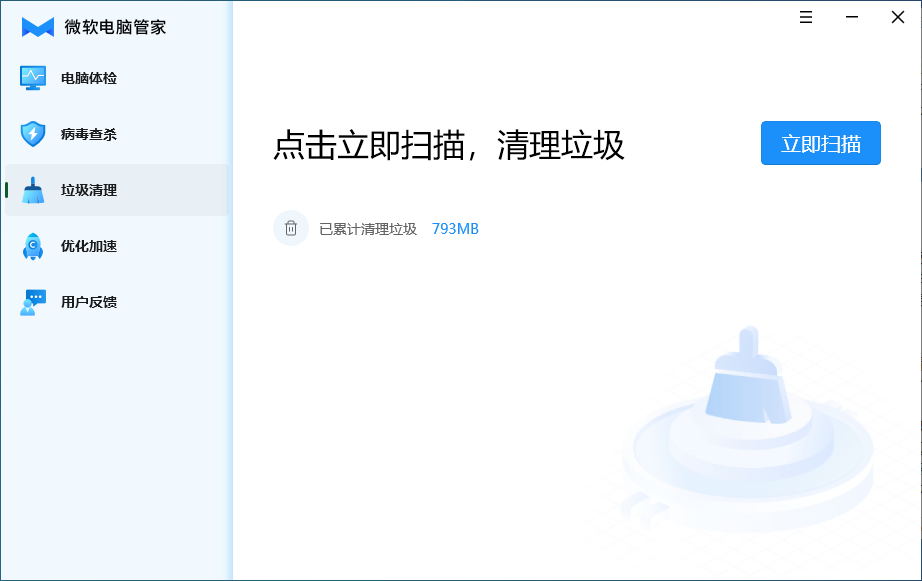Click the trash can icon
This screenshot has width=922, height=581.
(291, 228)
